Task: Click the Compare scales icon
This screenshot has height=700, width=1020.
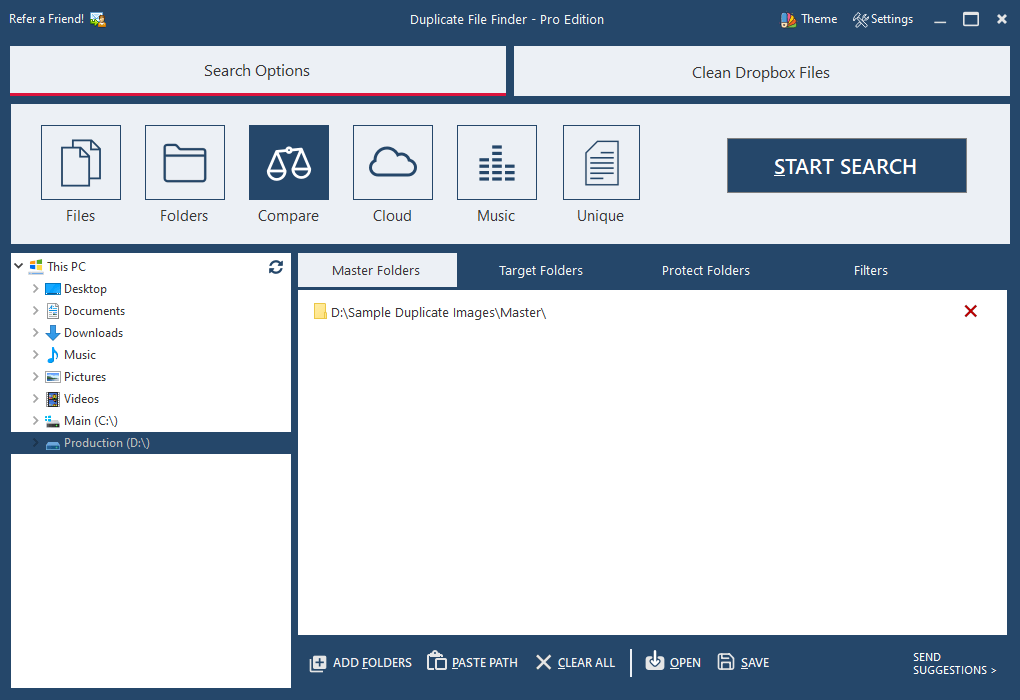Action: pyautogui.click(x=289, y=163)
